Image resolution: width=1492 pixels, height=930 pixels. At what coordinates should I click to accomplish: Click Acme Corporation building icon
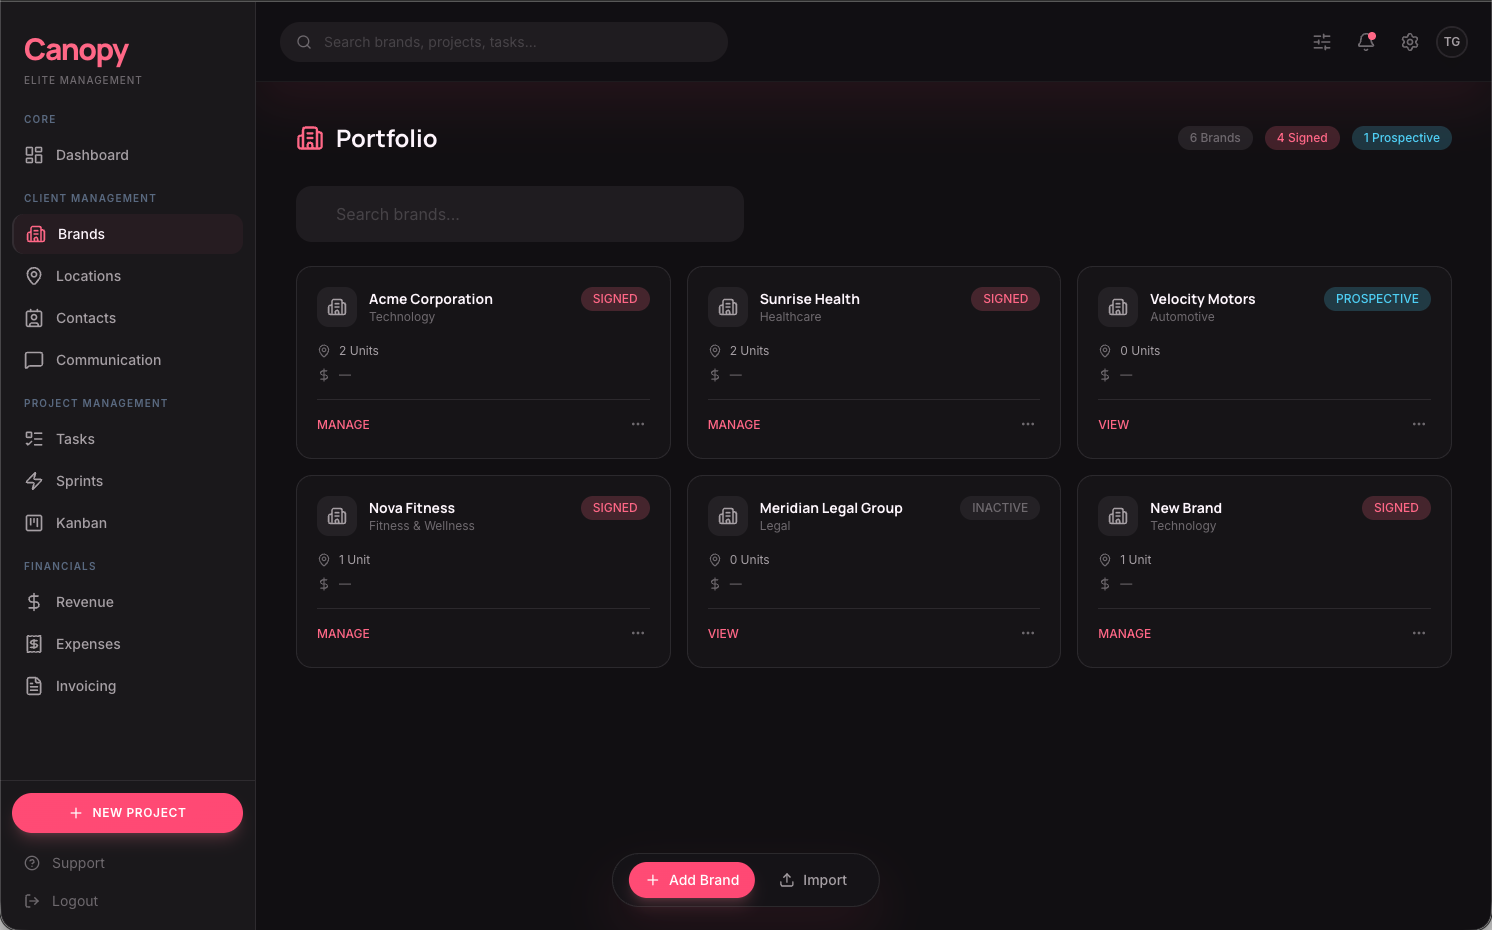coord(337,307)
